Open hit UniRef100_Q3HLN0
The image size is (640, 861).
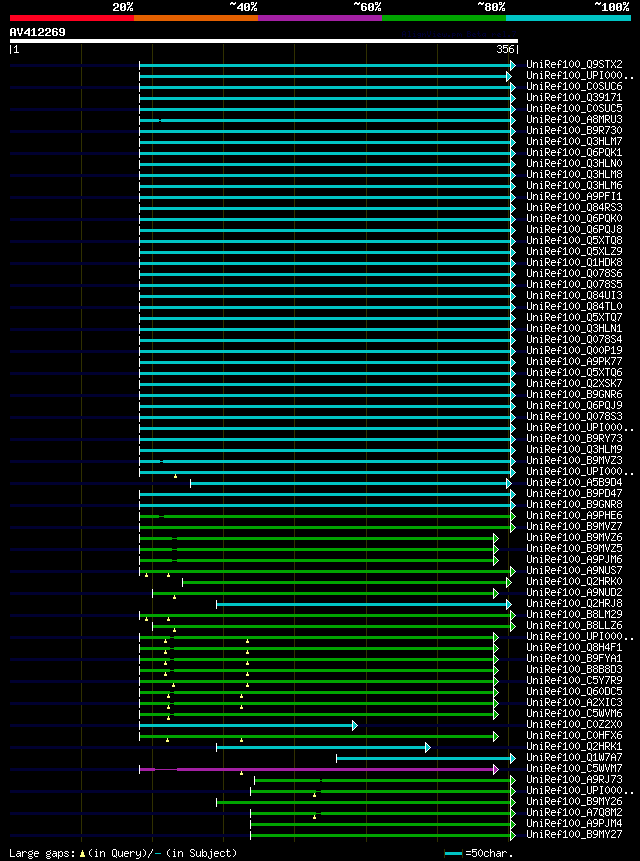[574, 164]
